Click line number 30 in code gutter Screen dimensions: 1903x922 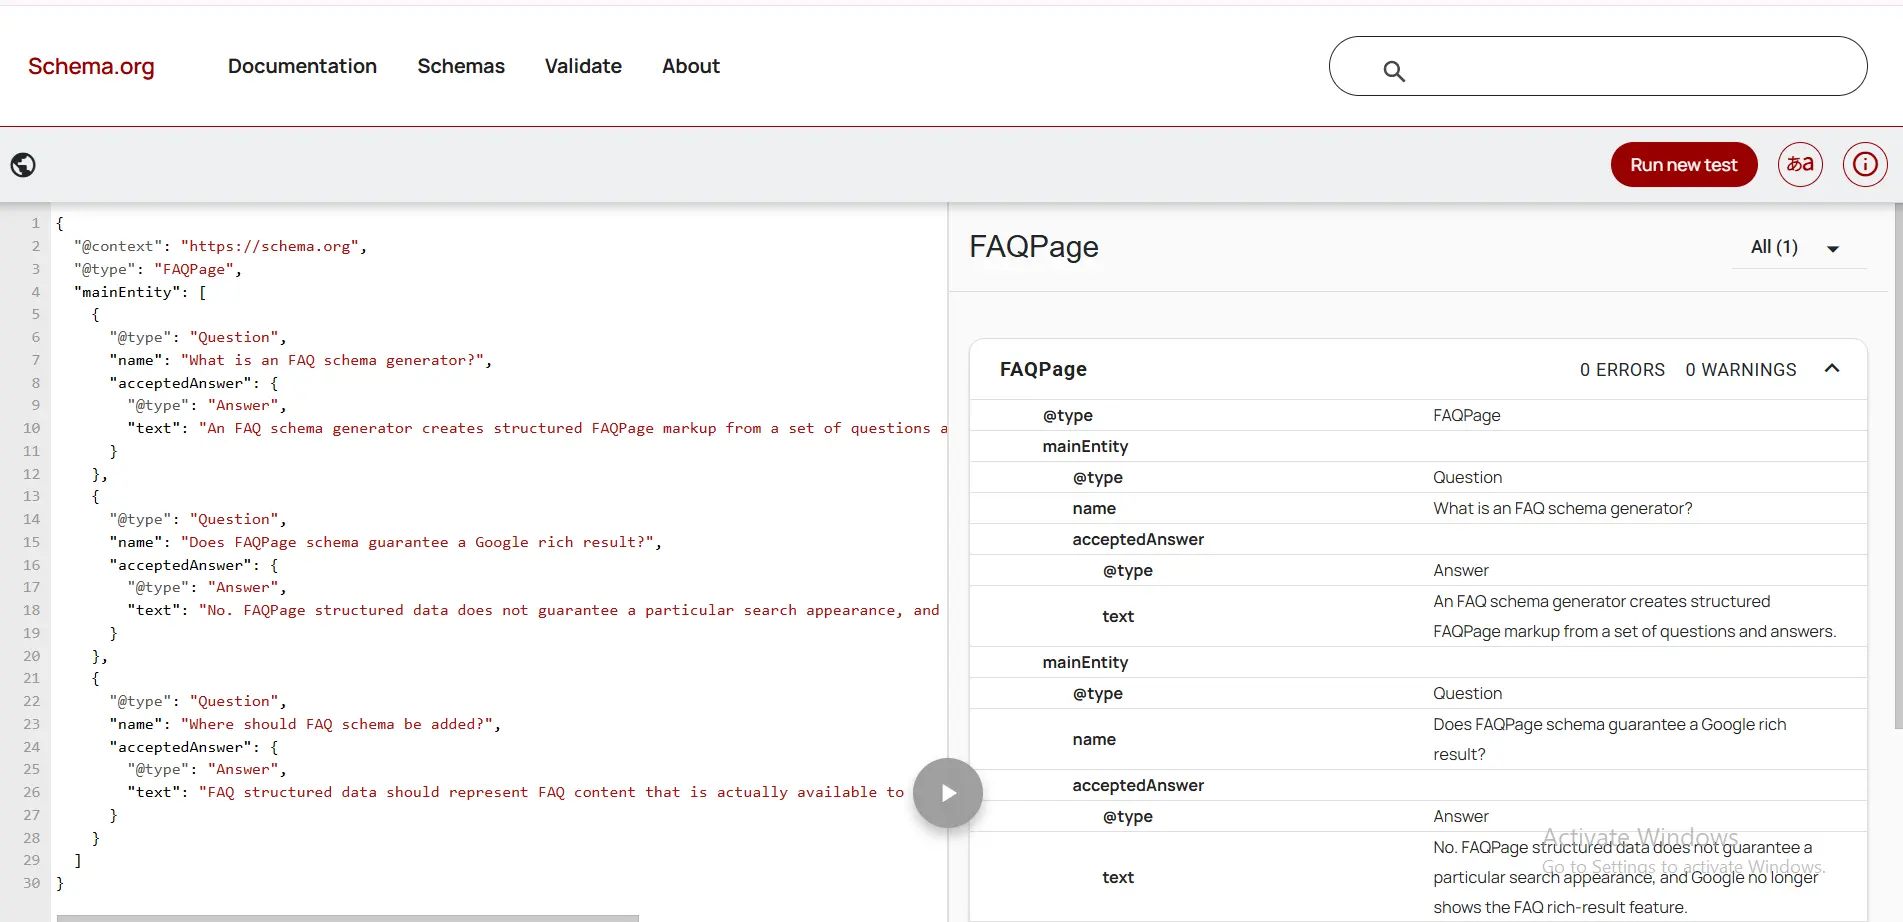click(32, 883)
